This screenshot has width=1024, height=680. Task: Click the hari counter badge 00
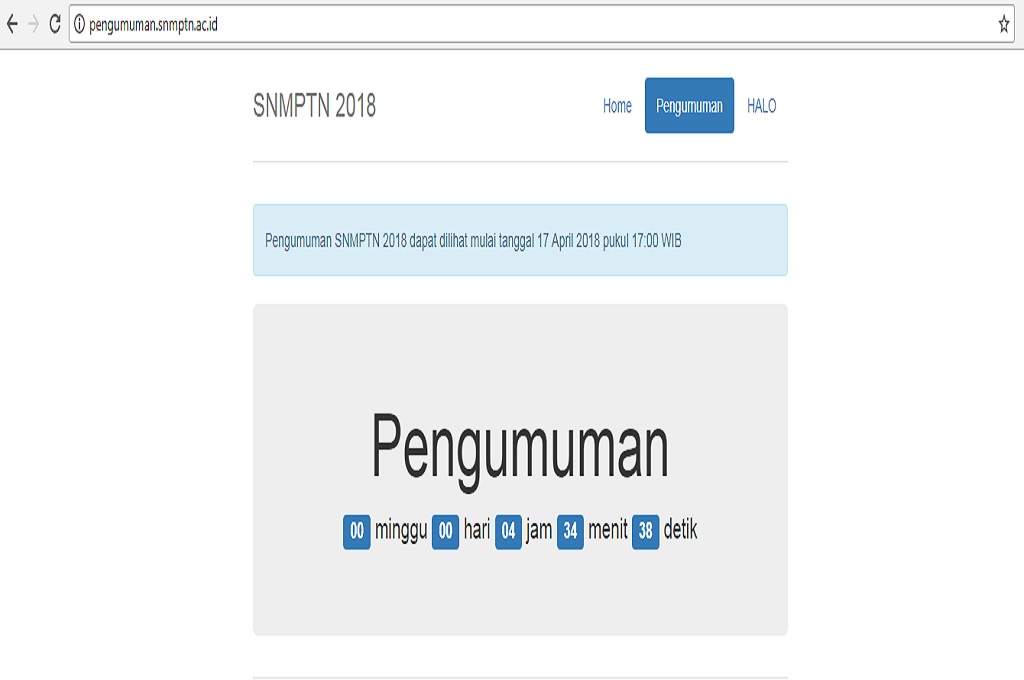(445, 531)
